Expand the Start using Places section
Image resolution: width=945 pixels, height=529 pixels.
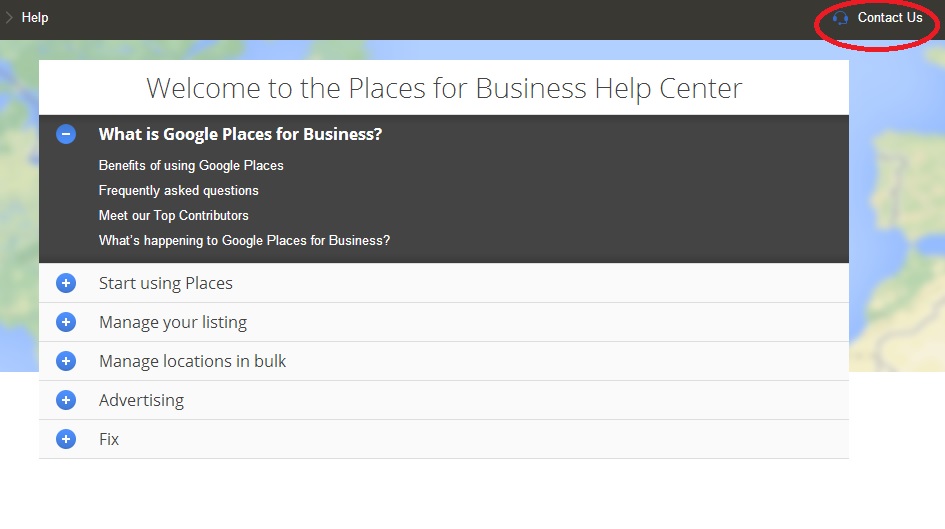pos(166,283)
